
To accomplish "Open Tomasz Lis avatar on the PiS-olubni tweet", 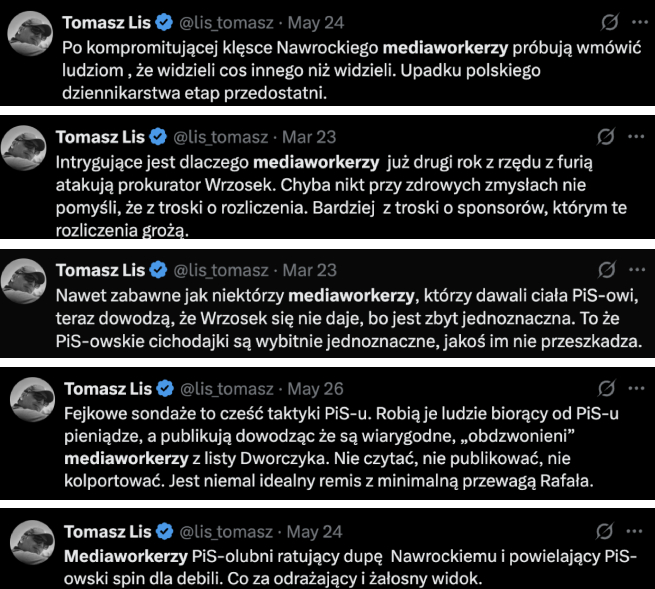I will 32,542.
